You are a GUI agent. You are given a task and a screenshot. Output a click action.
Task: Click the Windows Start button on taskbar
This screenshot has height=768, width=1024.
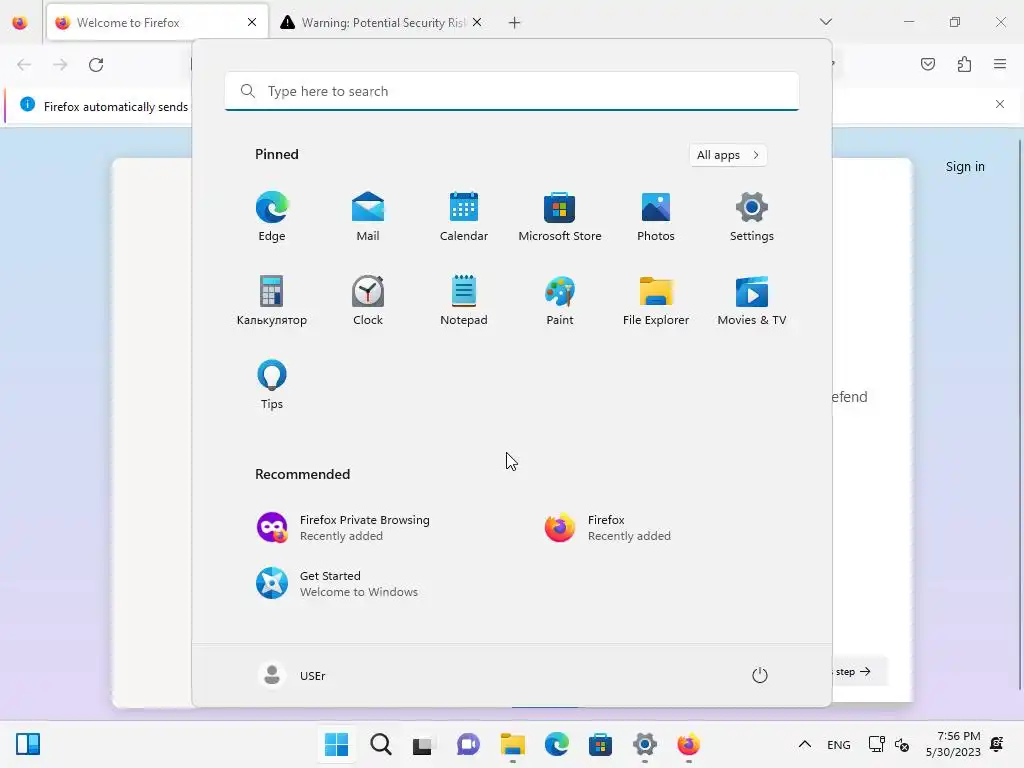[336, 744]
